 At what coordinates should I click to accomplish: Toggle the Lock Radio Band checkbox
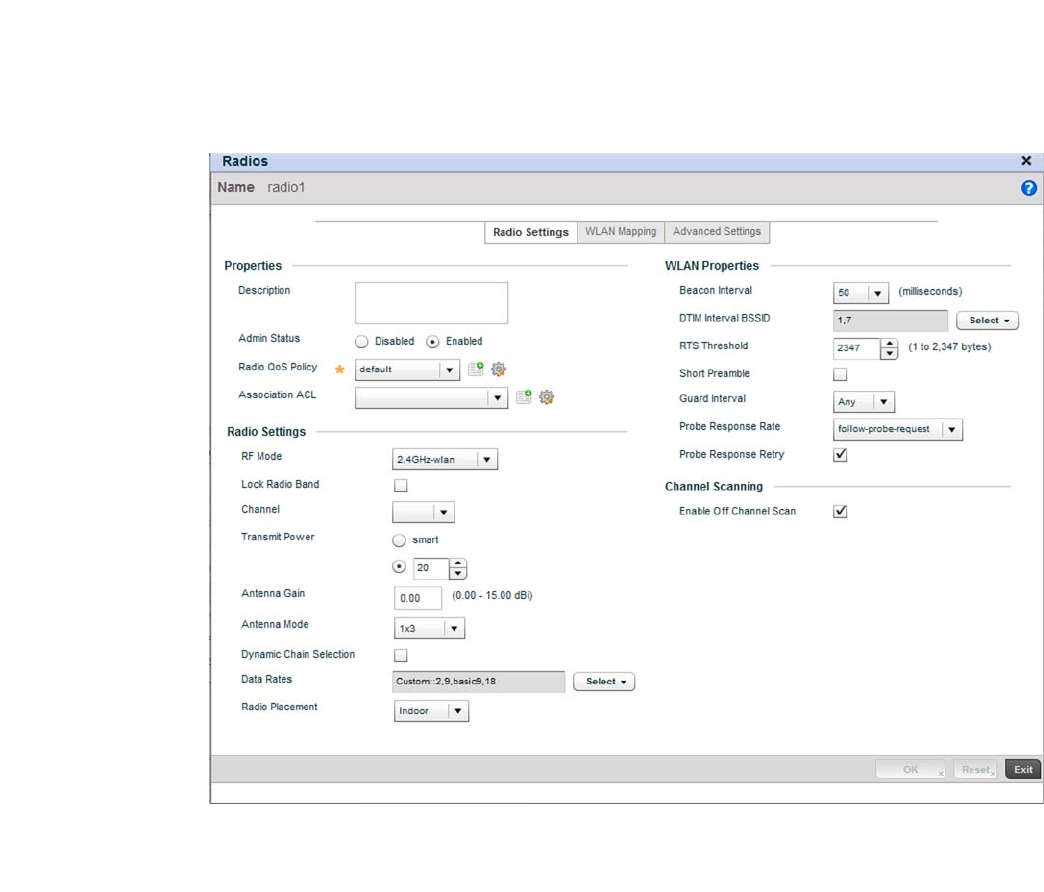coord(401,485)
